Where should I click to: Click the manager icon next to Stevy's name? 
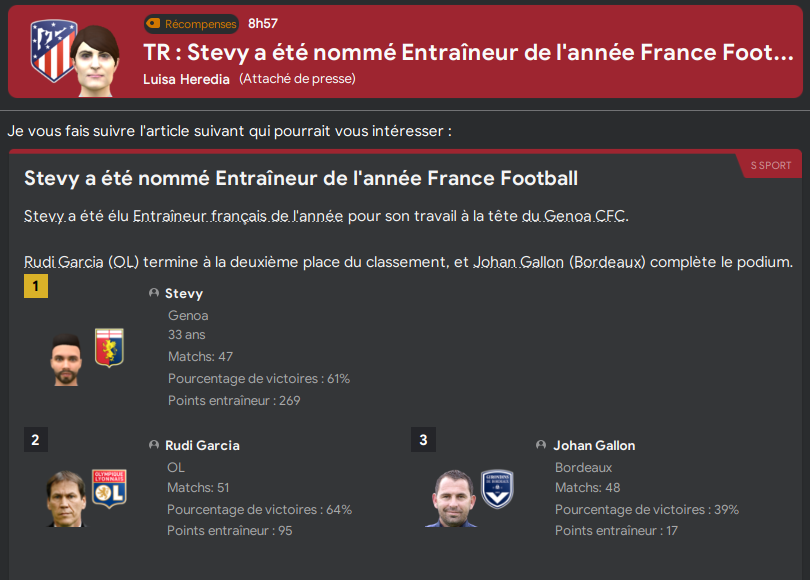click(x=153, y=293)
